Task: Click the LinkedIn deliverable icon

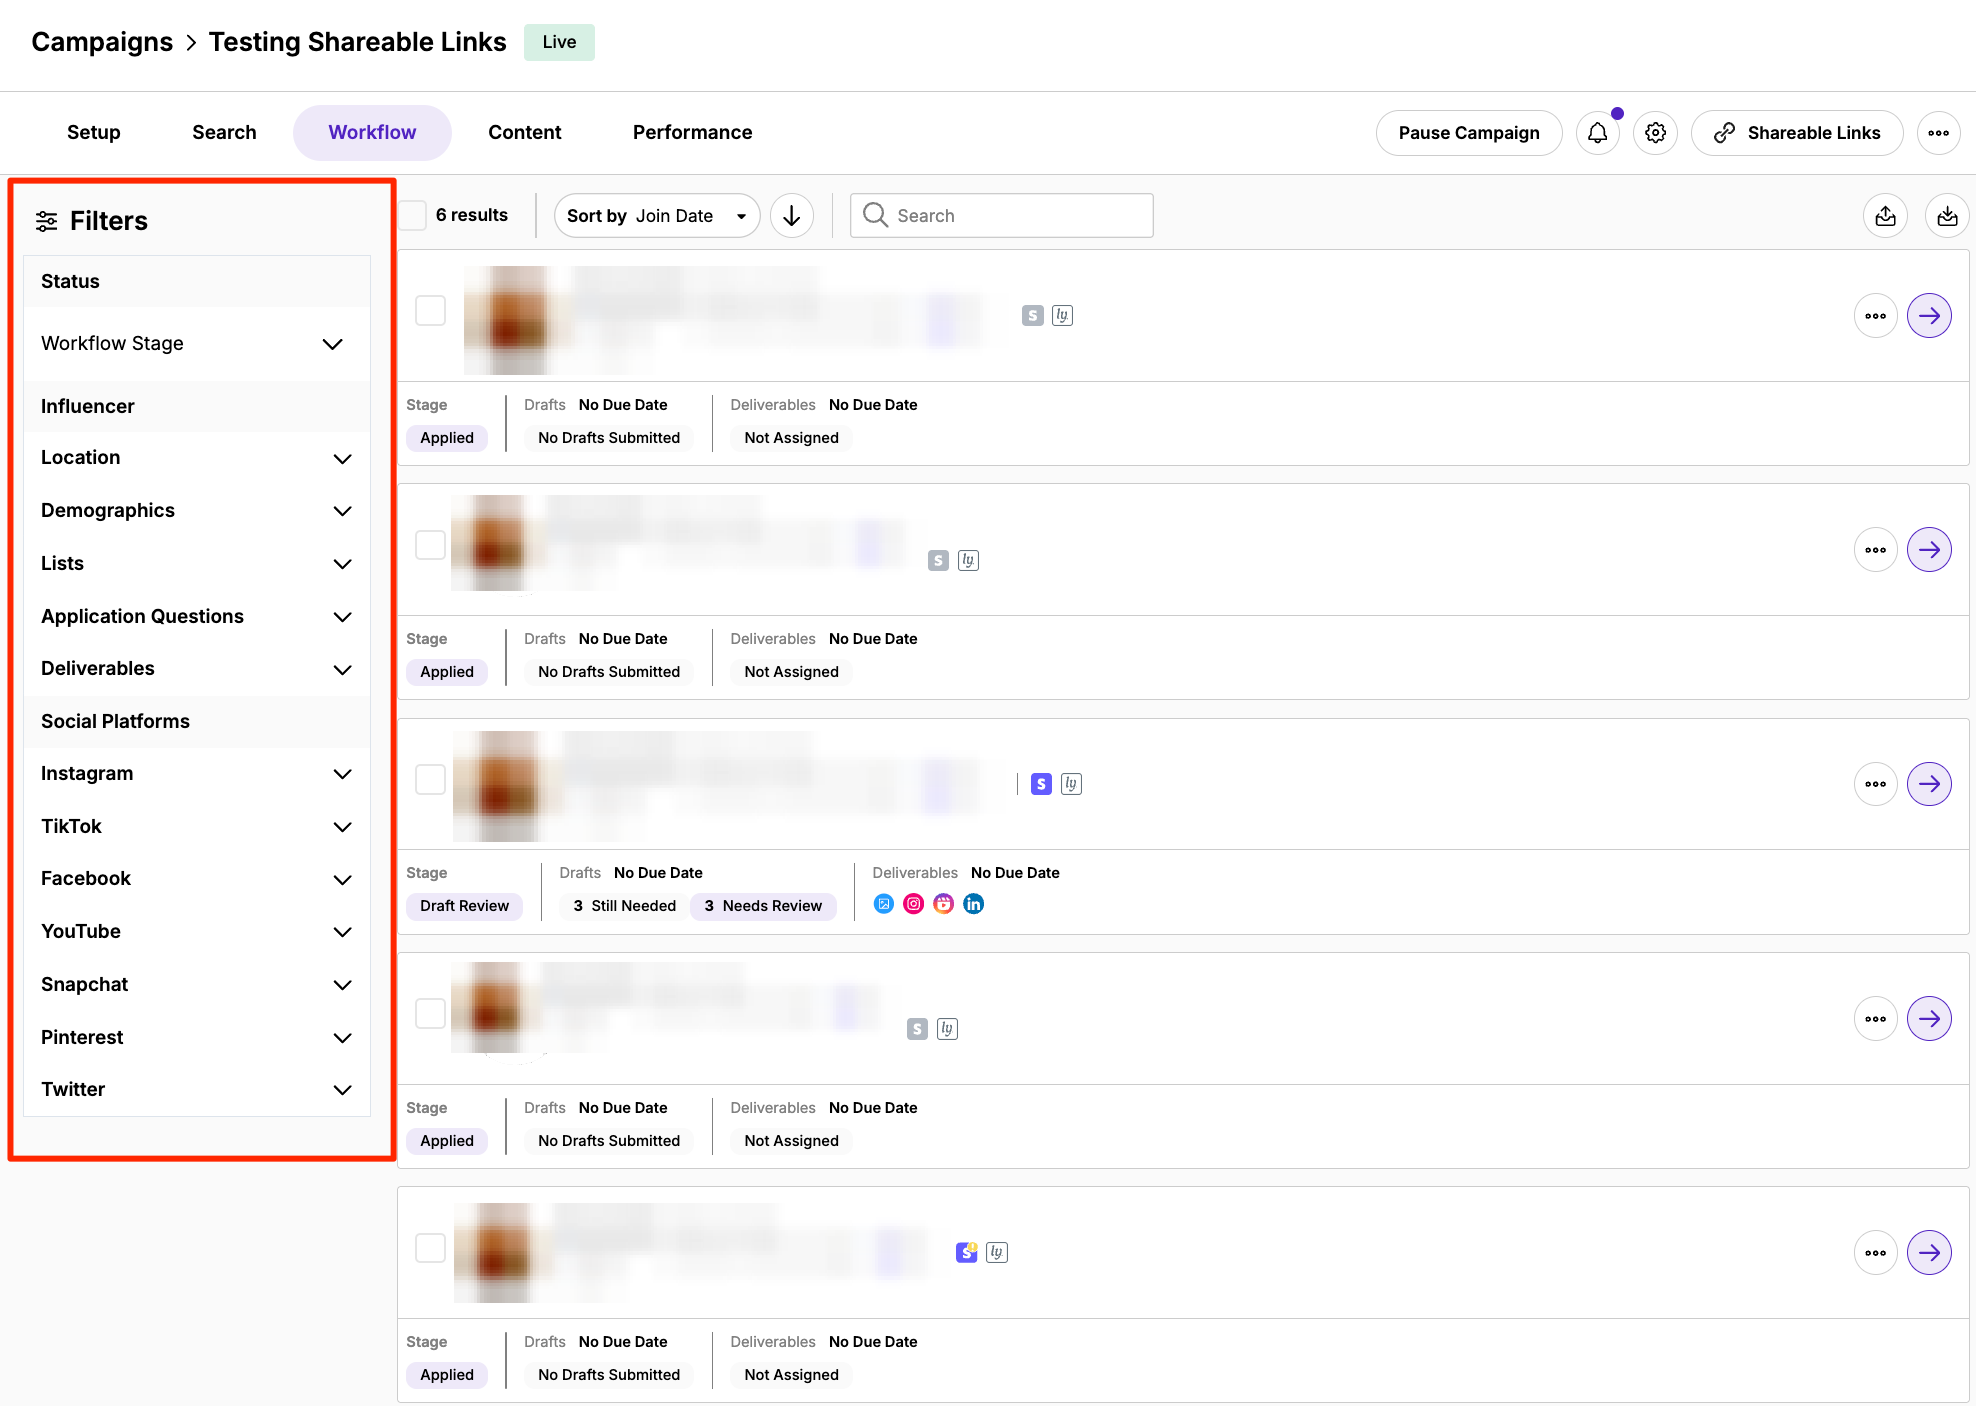Action: click(x=973, y=904)
